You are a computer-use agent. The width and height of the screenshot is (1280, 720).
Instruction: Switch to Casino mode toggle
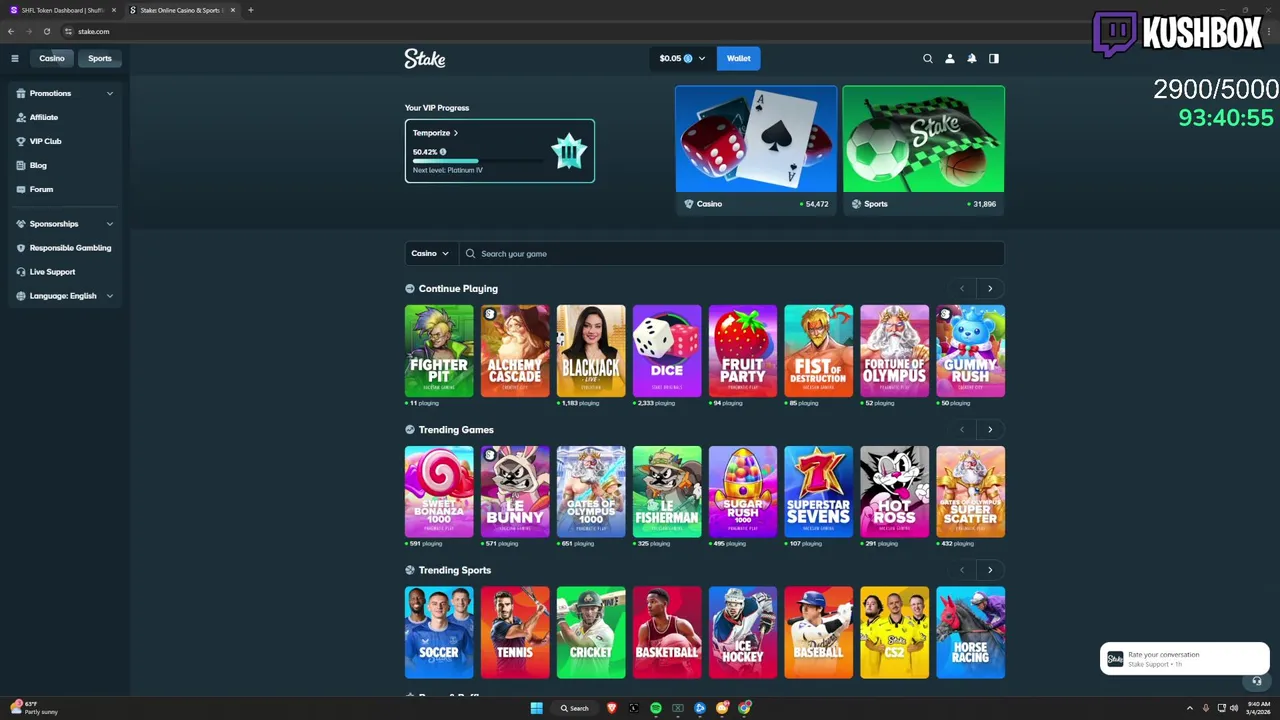coord(52,58)
